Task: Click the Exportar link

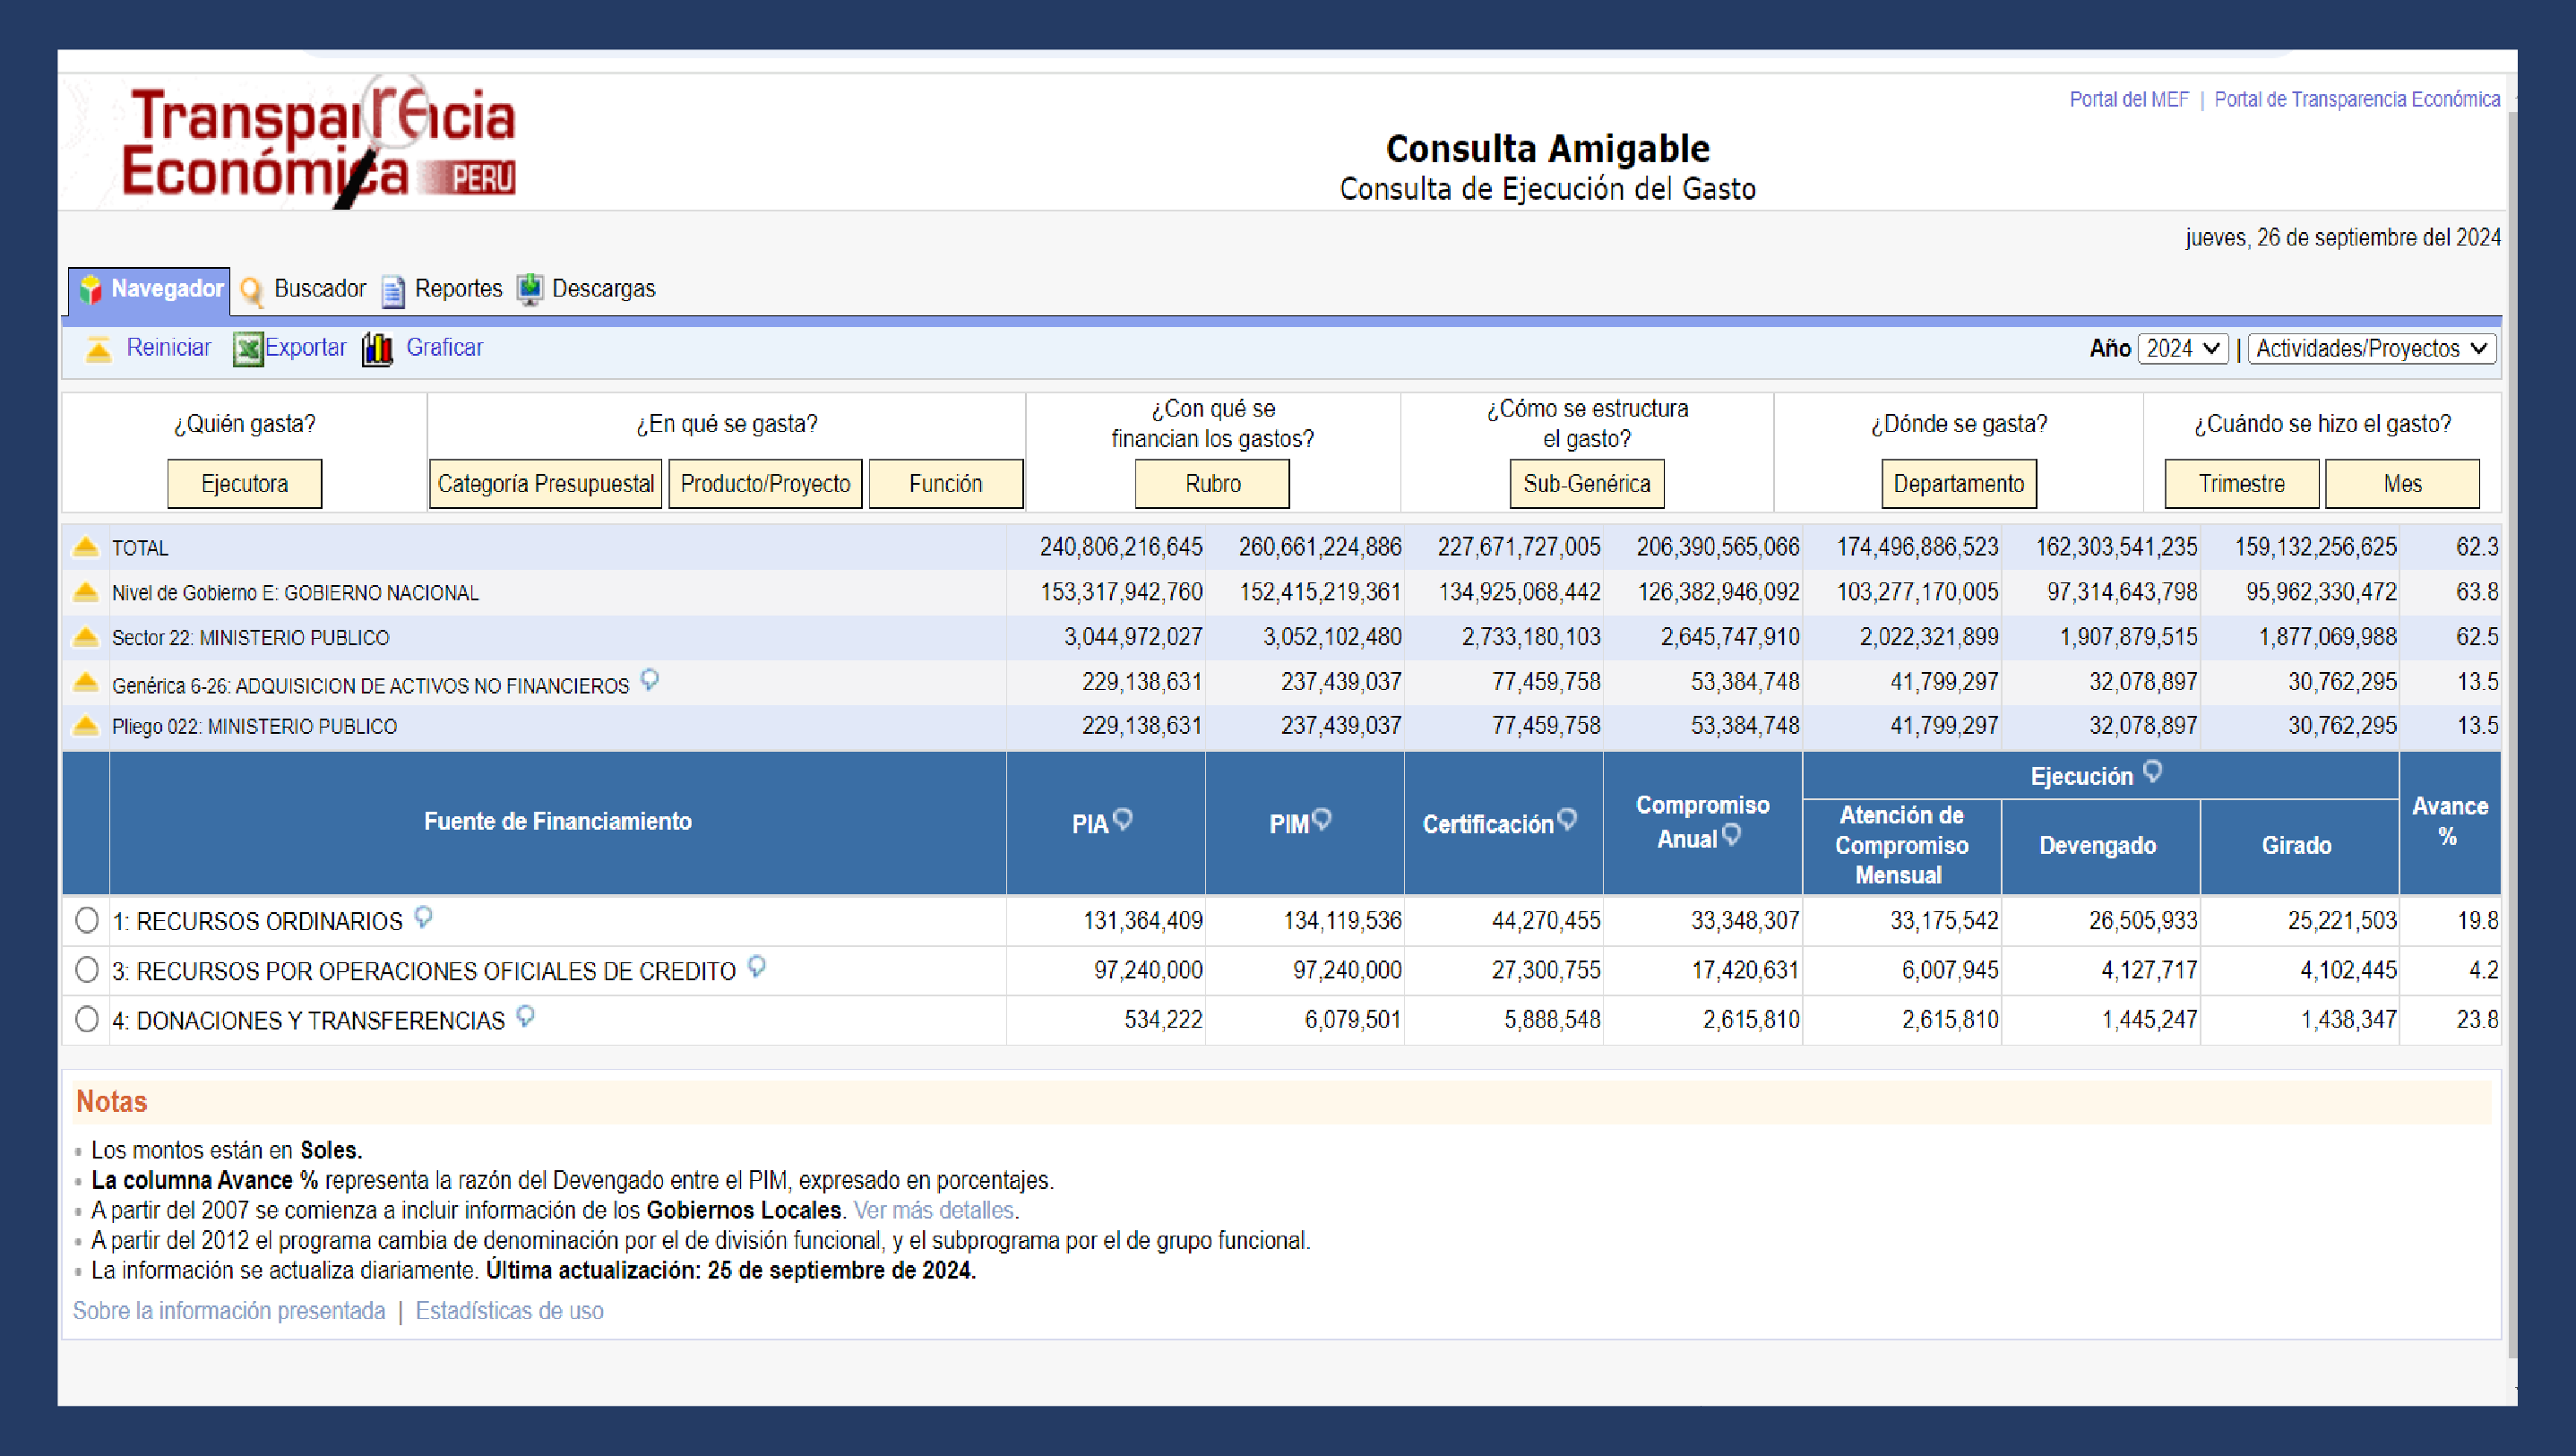Action: [305, 347]
